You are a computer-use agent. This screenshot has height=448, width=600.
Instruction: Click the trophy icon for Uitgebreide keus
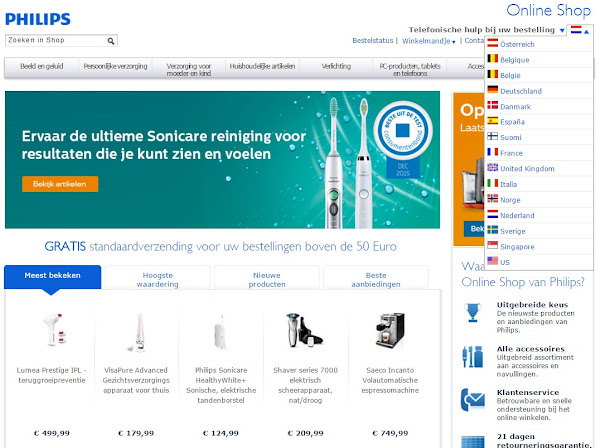[x=473, y=313]
